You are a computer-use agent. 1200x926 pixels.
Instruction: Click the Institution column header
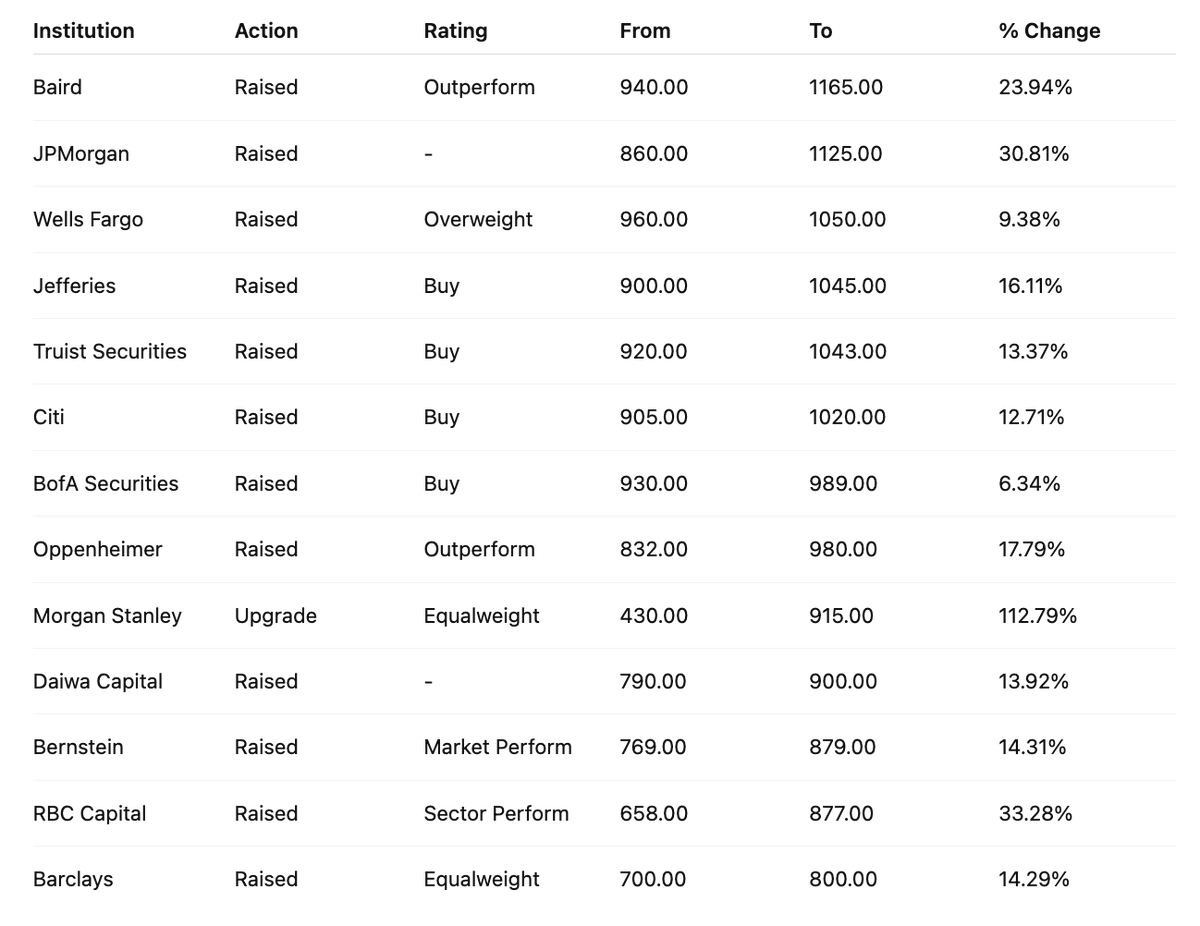83,31
